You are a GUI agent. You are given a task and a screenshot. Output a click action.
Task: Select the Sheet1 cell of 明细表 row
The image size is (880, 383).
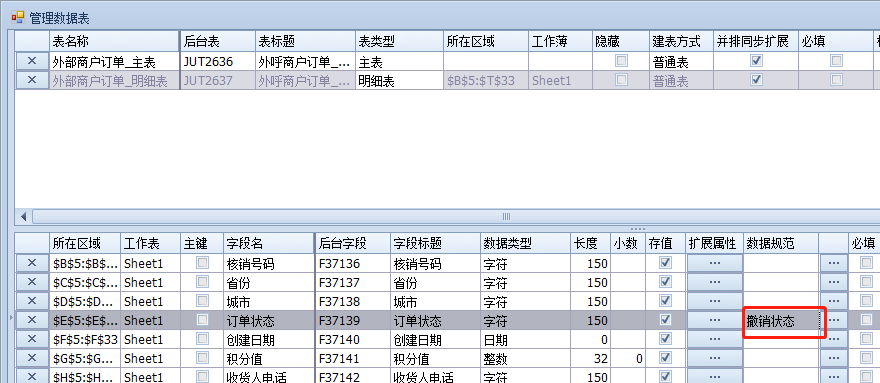coord(560,80)
